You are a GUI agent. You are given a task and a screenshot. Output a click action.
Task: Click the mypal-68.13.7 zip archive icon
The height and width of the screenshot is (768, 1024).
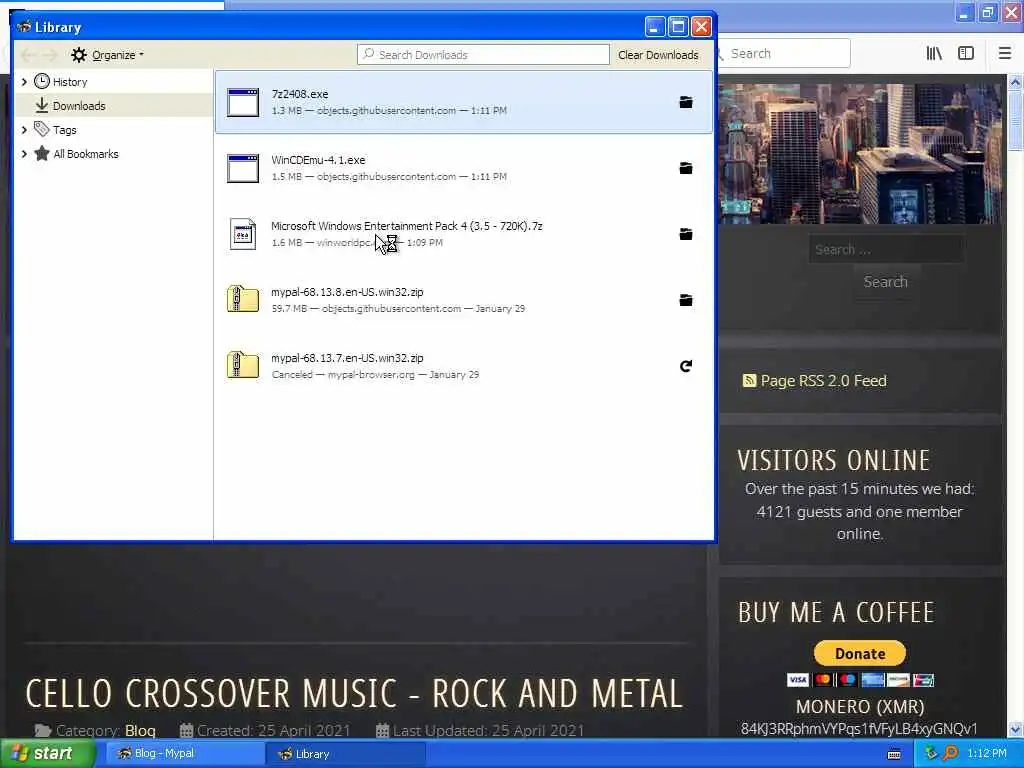[x=243, y=365]
